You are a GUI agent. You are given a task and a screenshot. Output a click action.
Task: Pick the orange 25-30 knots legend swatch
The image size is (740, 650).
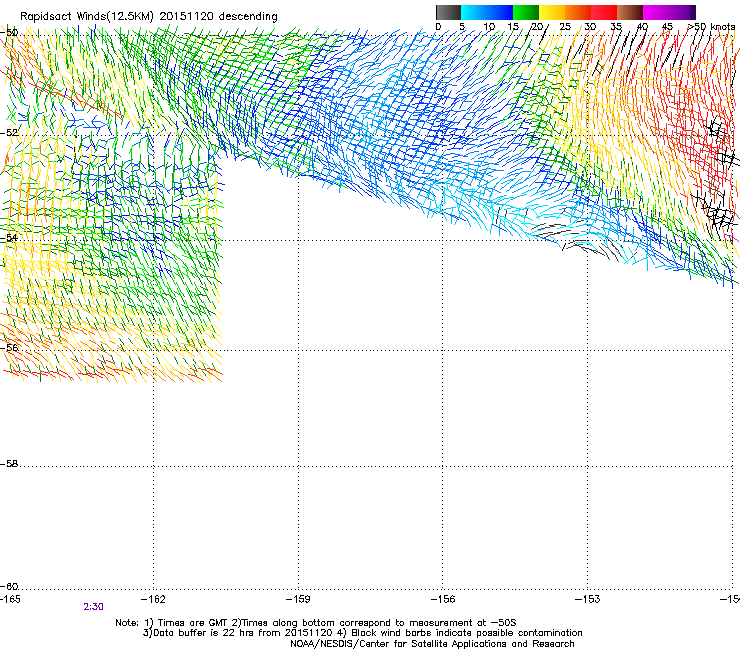pos(578,12)
